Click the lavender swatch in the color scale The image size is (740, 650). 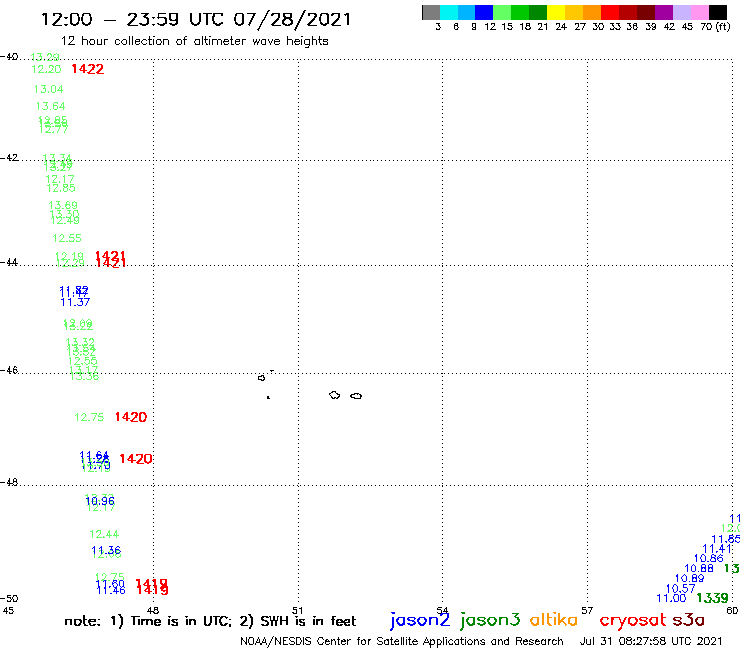(681, 12)
